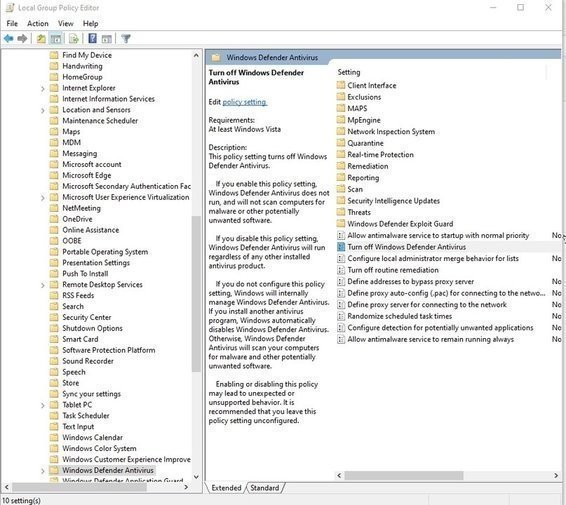Click the Export List toolbar icon

click(x=74, y=38)
